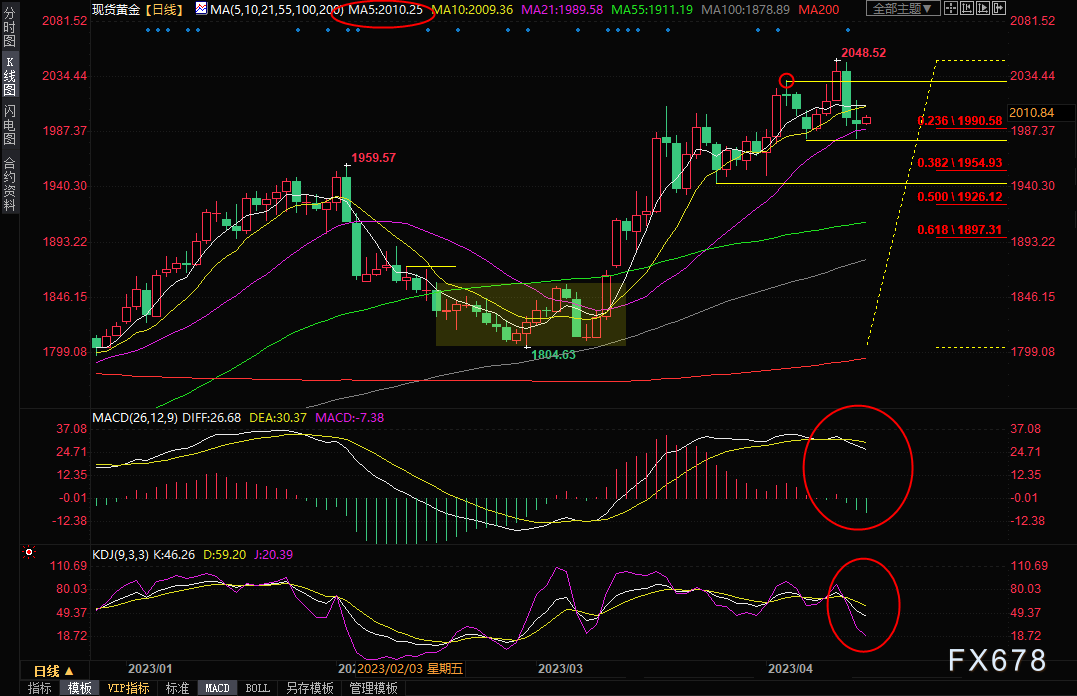This screenshot has width=1077, height=696.
Task: Click the 2023/04 date axis label
Action: [790, 669]
